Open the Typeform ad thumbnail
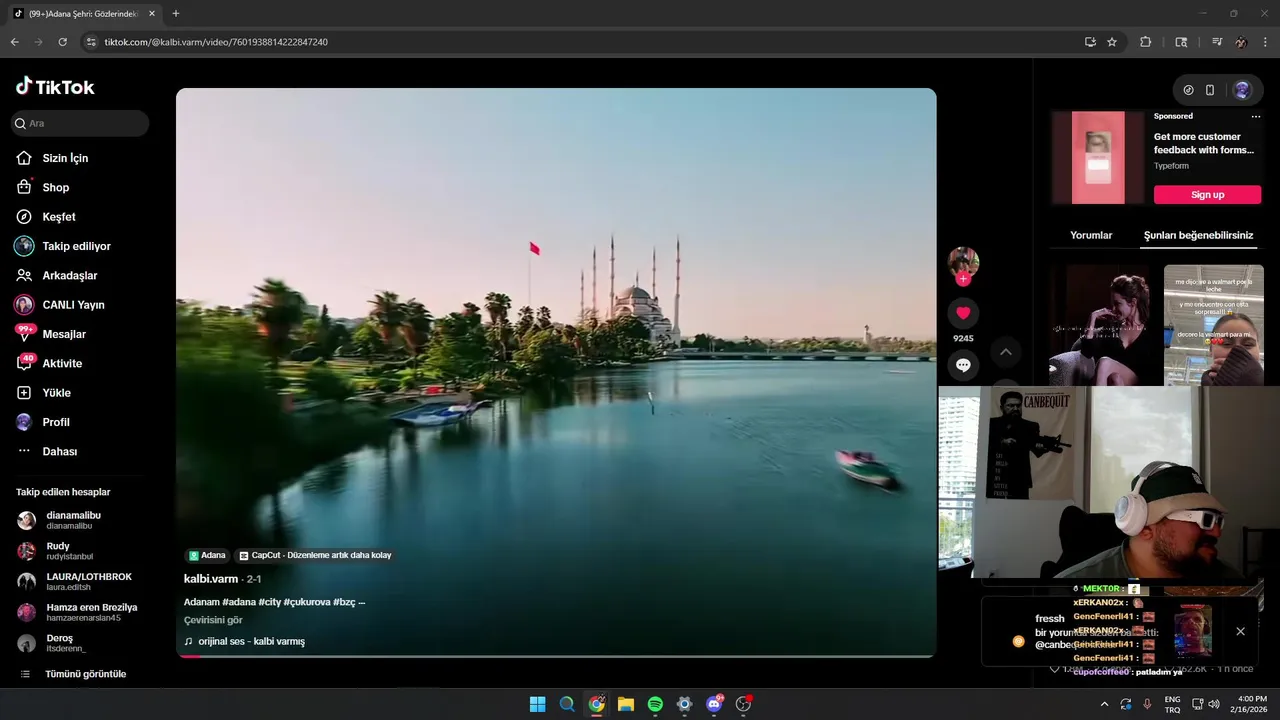This screenshot has height=720, width=1280. [x=1098, y=158]
